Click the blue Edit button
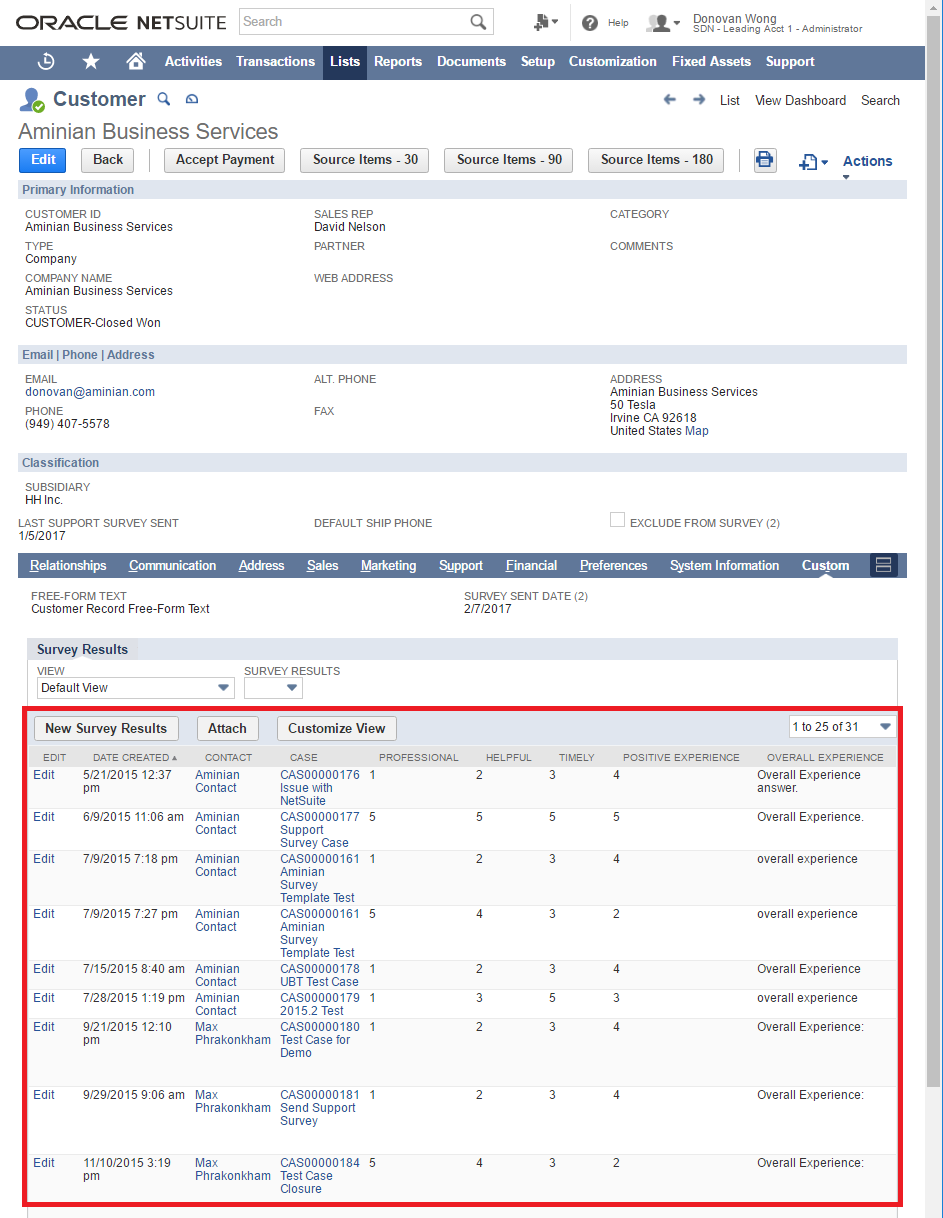 pos(43,160)
